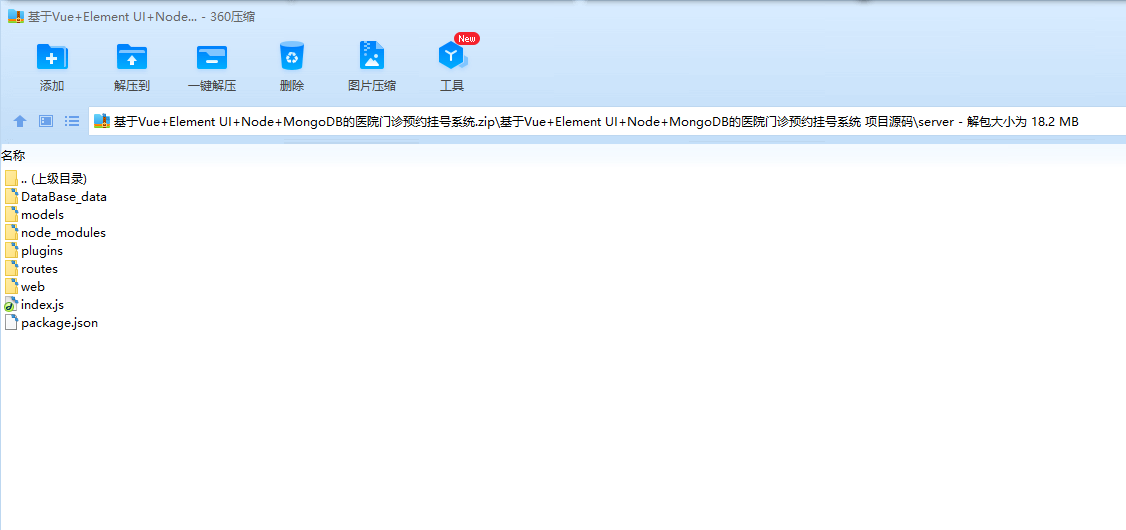Select the "web" name text
Image resolution: width=1126 pixels, height=530 pixels.
(x=33, y=287)
